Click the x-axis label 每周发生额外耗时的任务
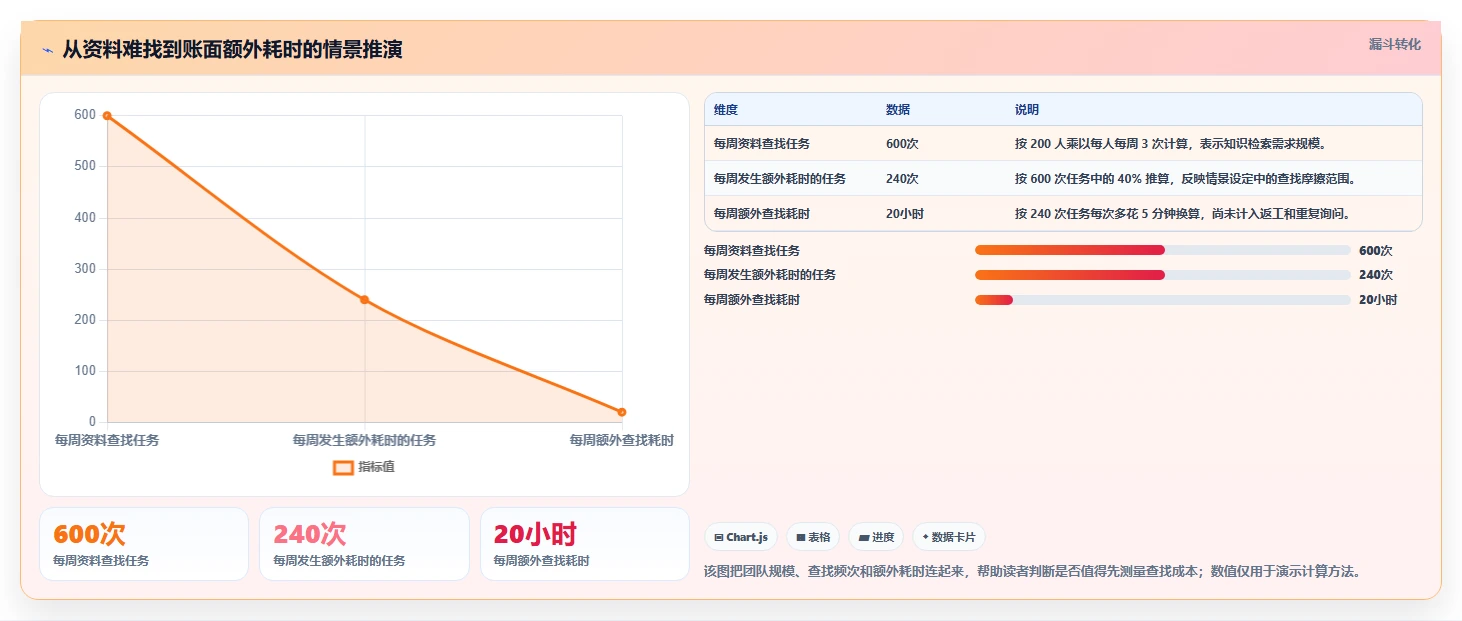The height and width of the screenshot is (621, 1462). click(x=364, y=440)
